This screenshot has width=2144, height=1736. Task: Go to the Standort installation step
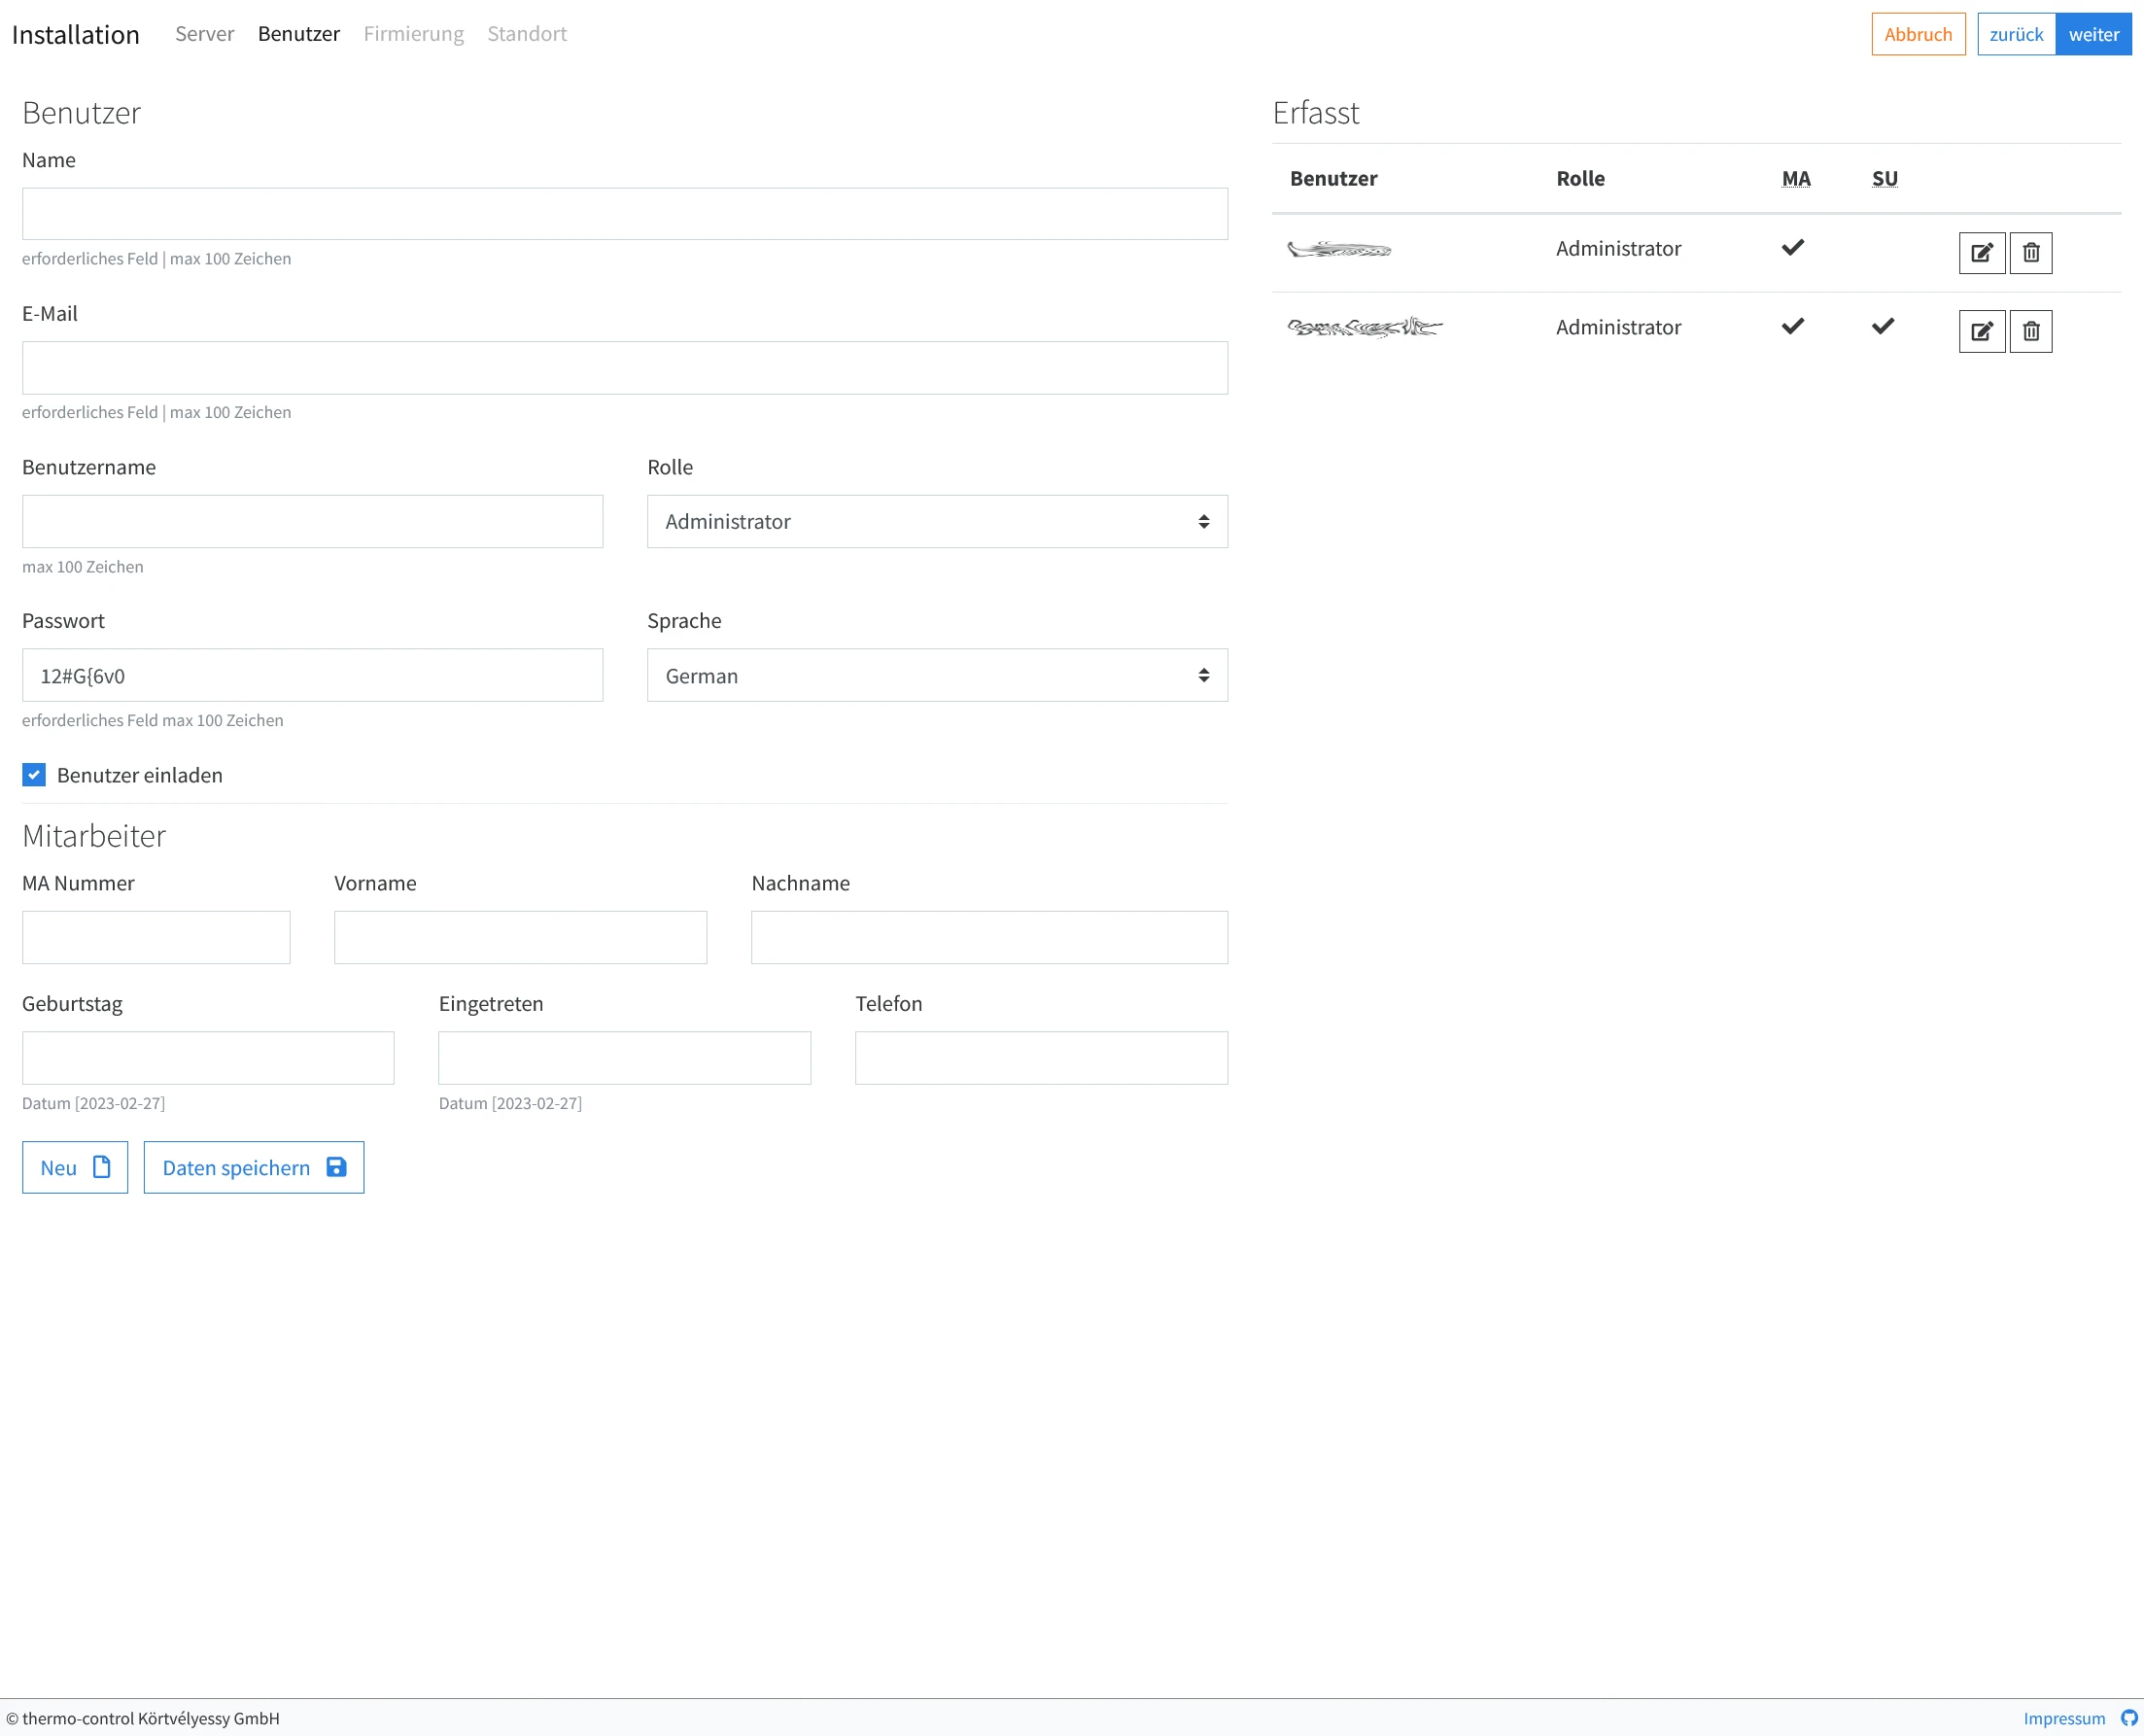pos(526,34)
